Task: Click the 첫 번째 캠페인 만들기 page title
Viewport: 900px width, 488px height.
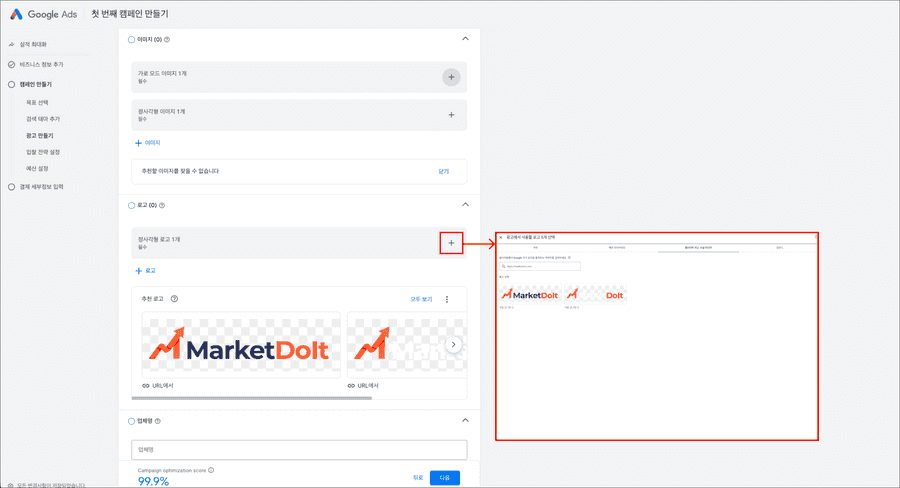Action: coord(130,14)
